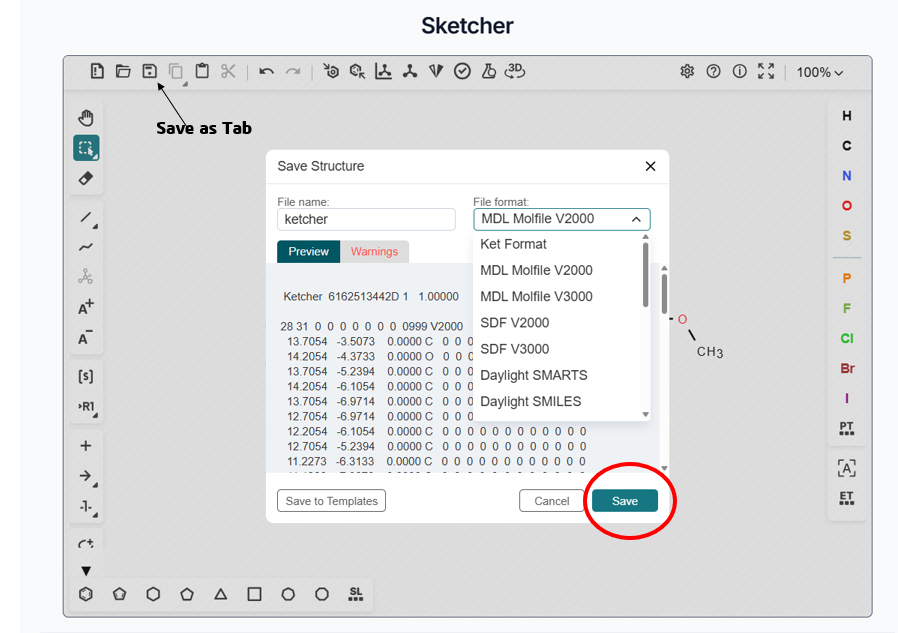This screenshot has width=898, height=633.
Task: Open a structure file from disk
Action: (x=122, y=71)
